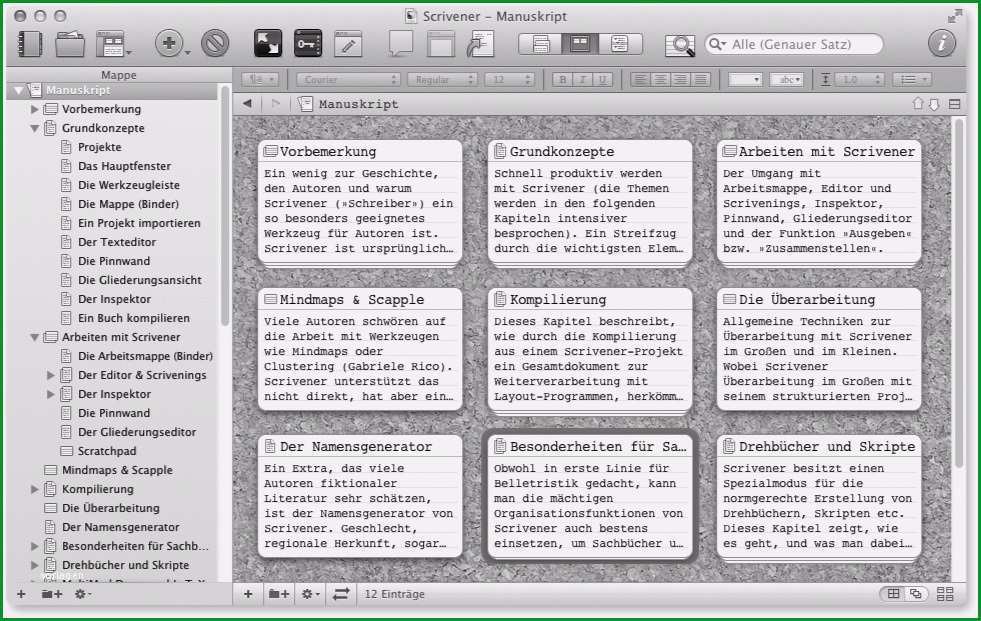Switch to Scrivenings document view mode
The width and height of the screenshot is (981, 621).
[541, 44]
